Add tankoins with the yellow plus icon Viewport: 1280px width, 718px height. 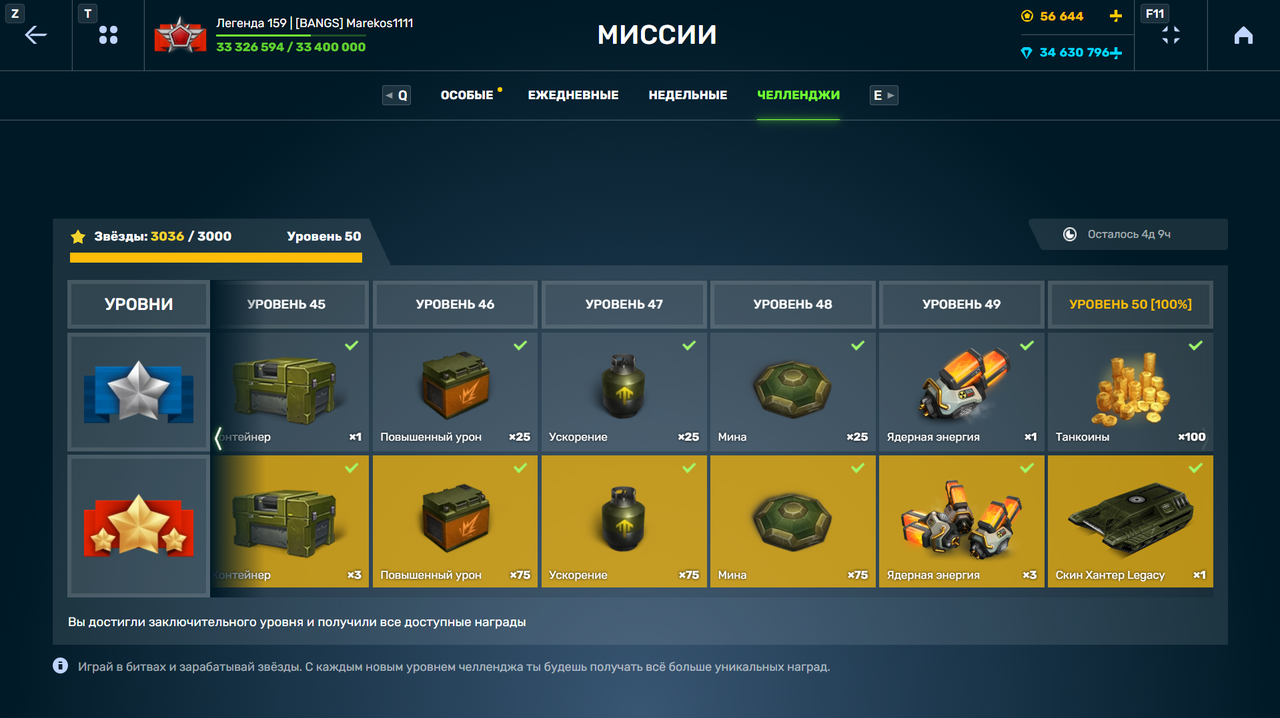(1116, 16)
